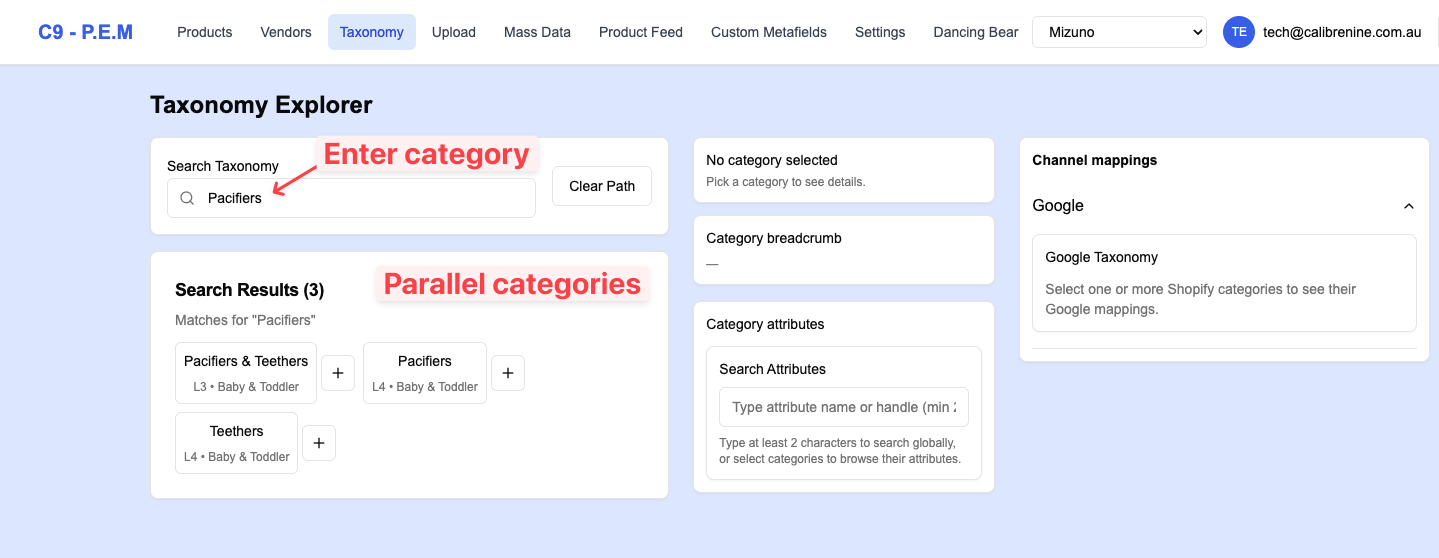1439x558 pixels.
Task: Add the Pacifiers L4 category with plus
Action: (x=508, y=373)
